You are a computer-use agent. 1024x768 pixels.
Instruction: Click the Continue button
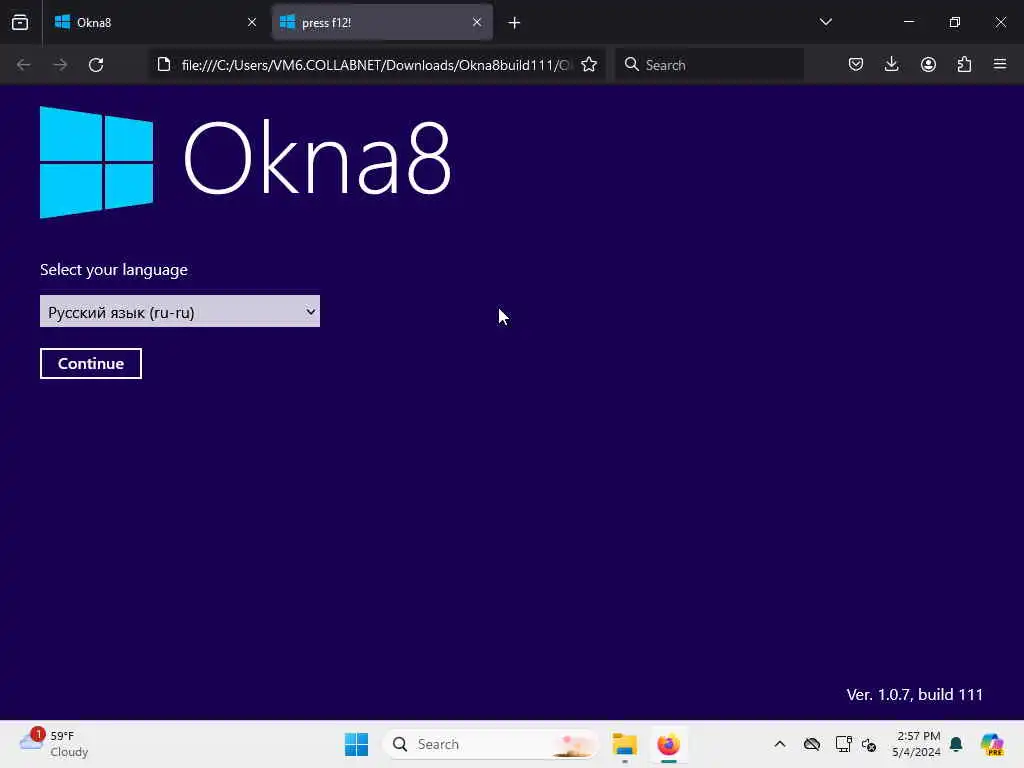pyautogui.click(x=91, y=364)
